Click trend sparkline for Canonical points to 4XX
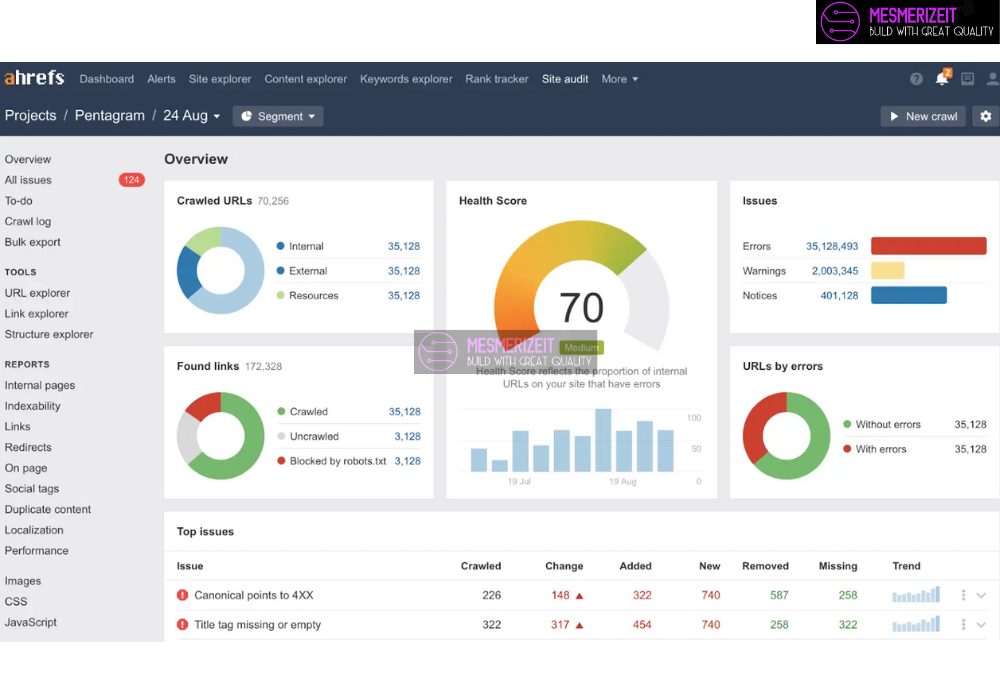This screenshot has width=1000, height=700. (916, 595)
